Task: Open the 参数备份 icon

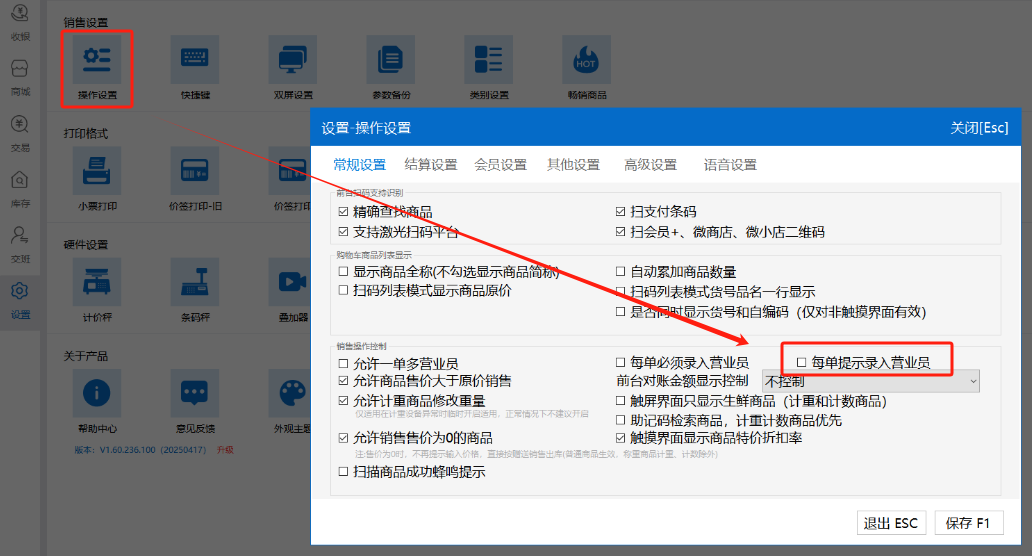Action: pos(391,59)
